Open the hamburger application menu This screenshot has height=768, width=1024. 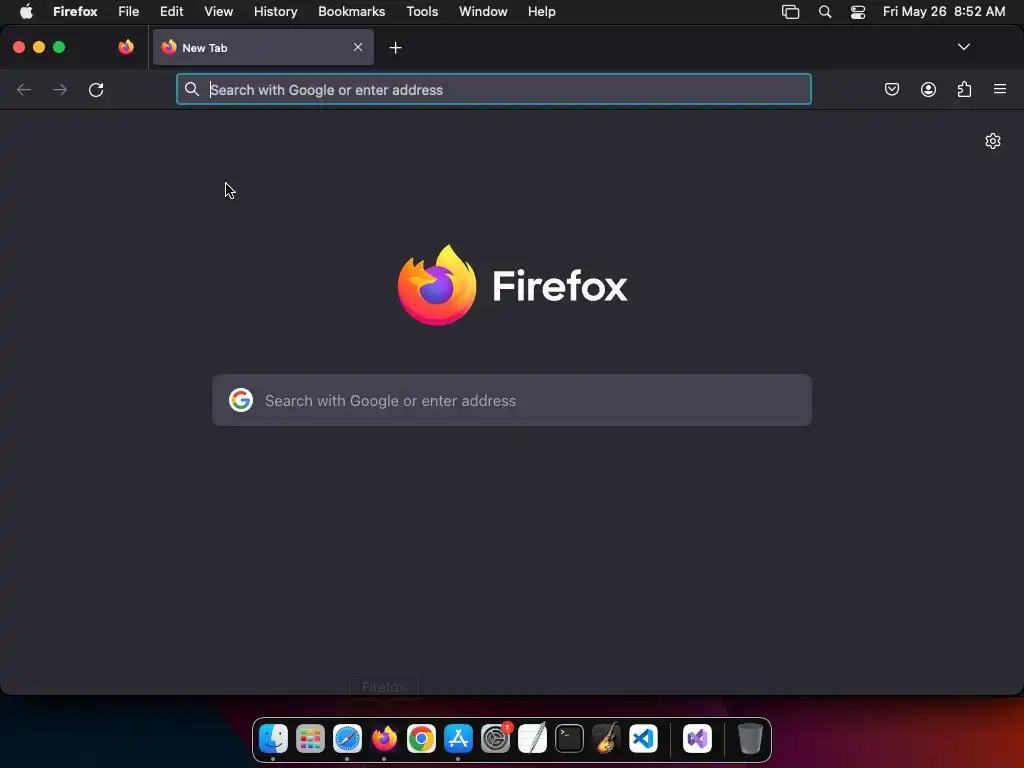[1000, 89]
